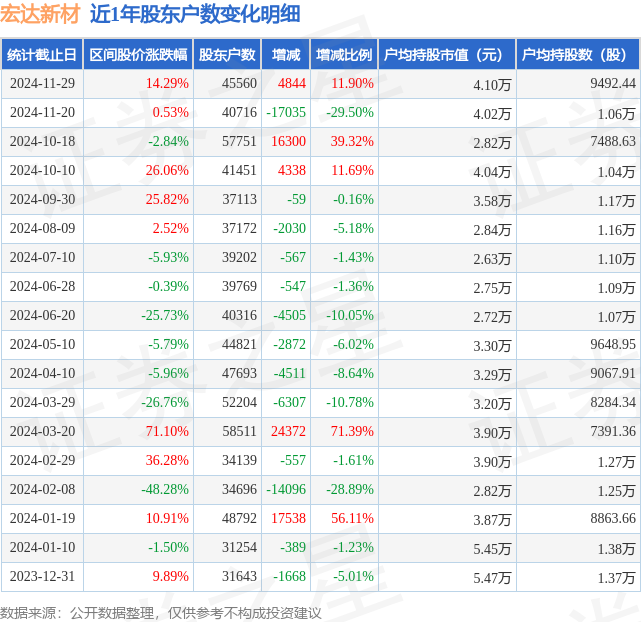The width and height of the screenshot is (641, 622).
Task: Click the 增减比例 column header
Action: [x=344, y=54]
